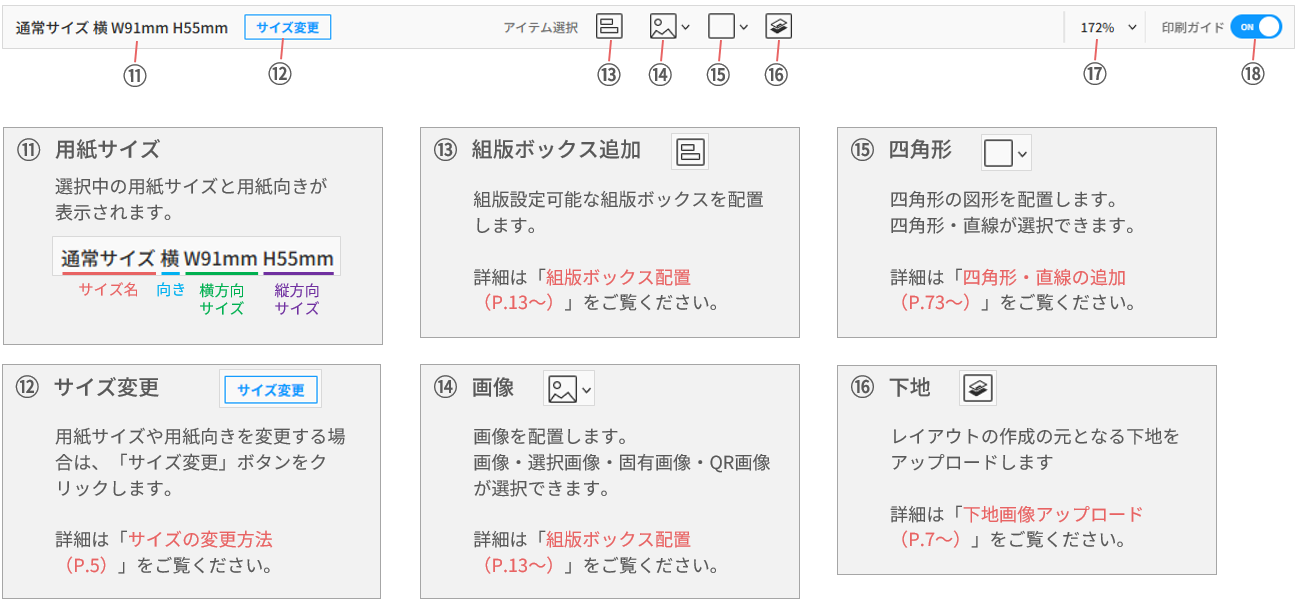1300x605 pixels.
Task: Click the background layer upload icon in toolbar
Action: pos(778,27)
